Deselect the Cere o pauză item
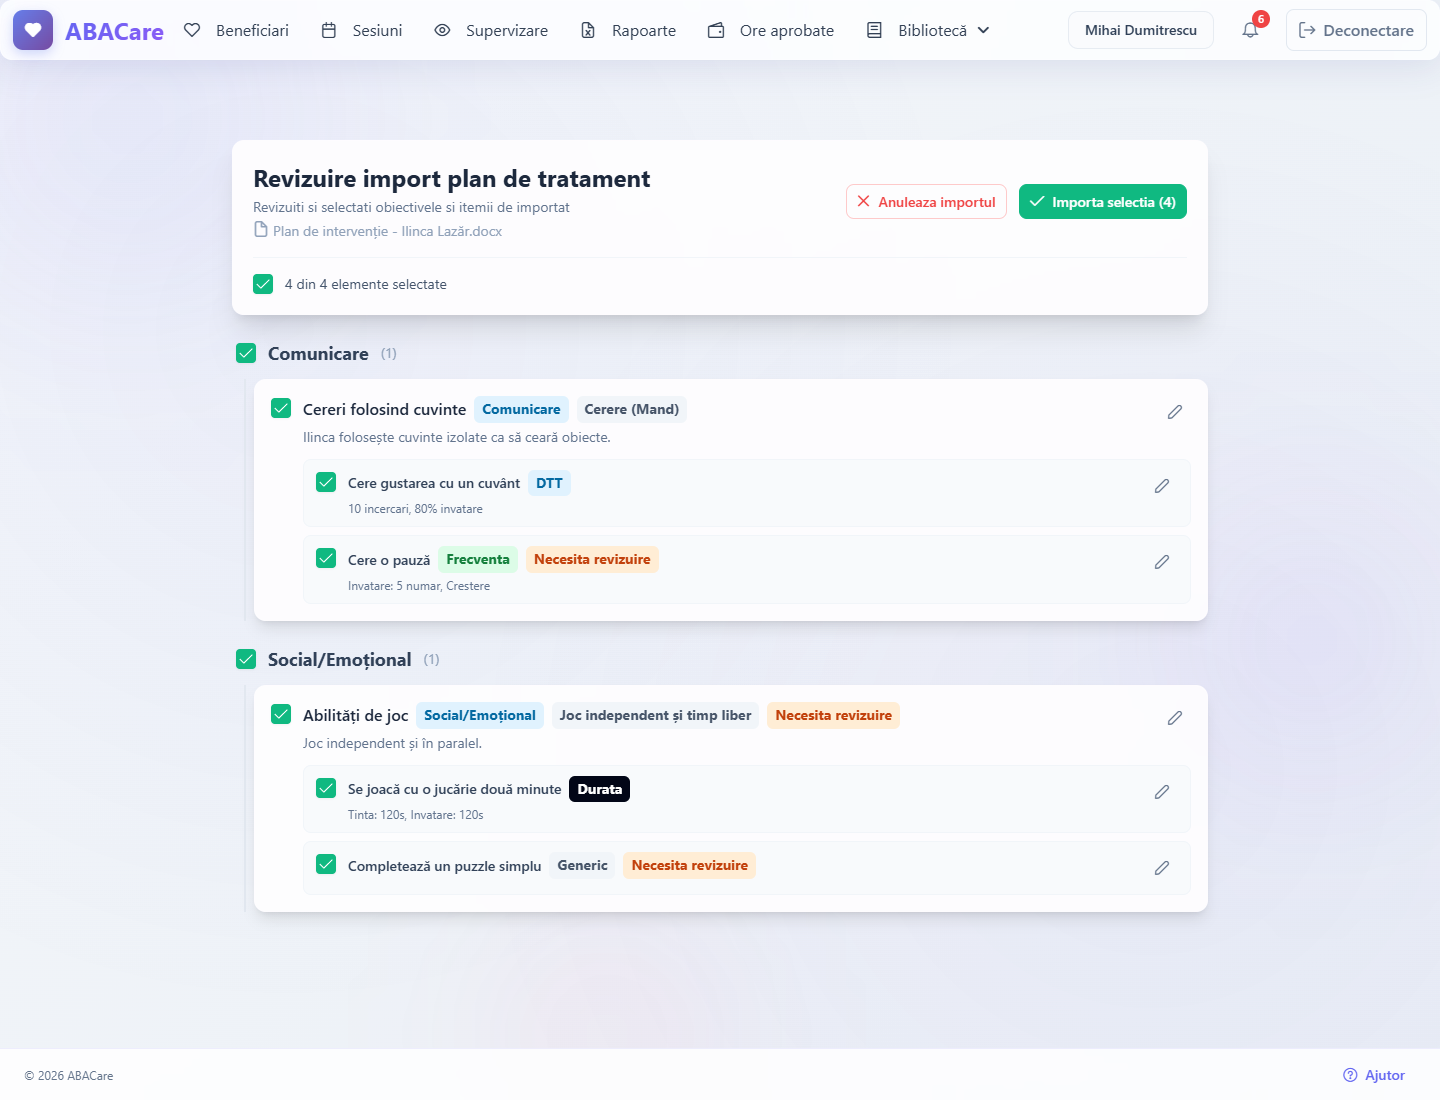 pyautogui.click(x=326, y=558)
